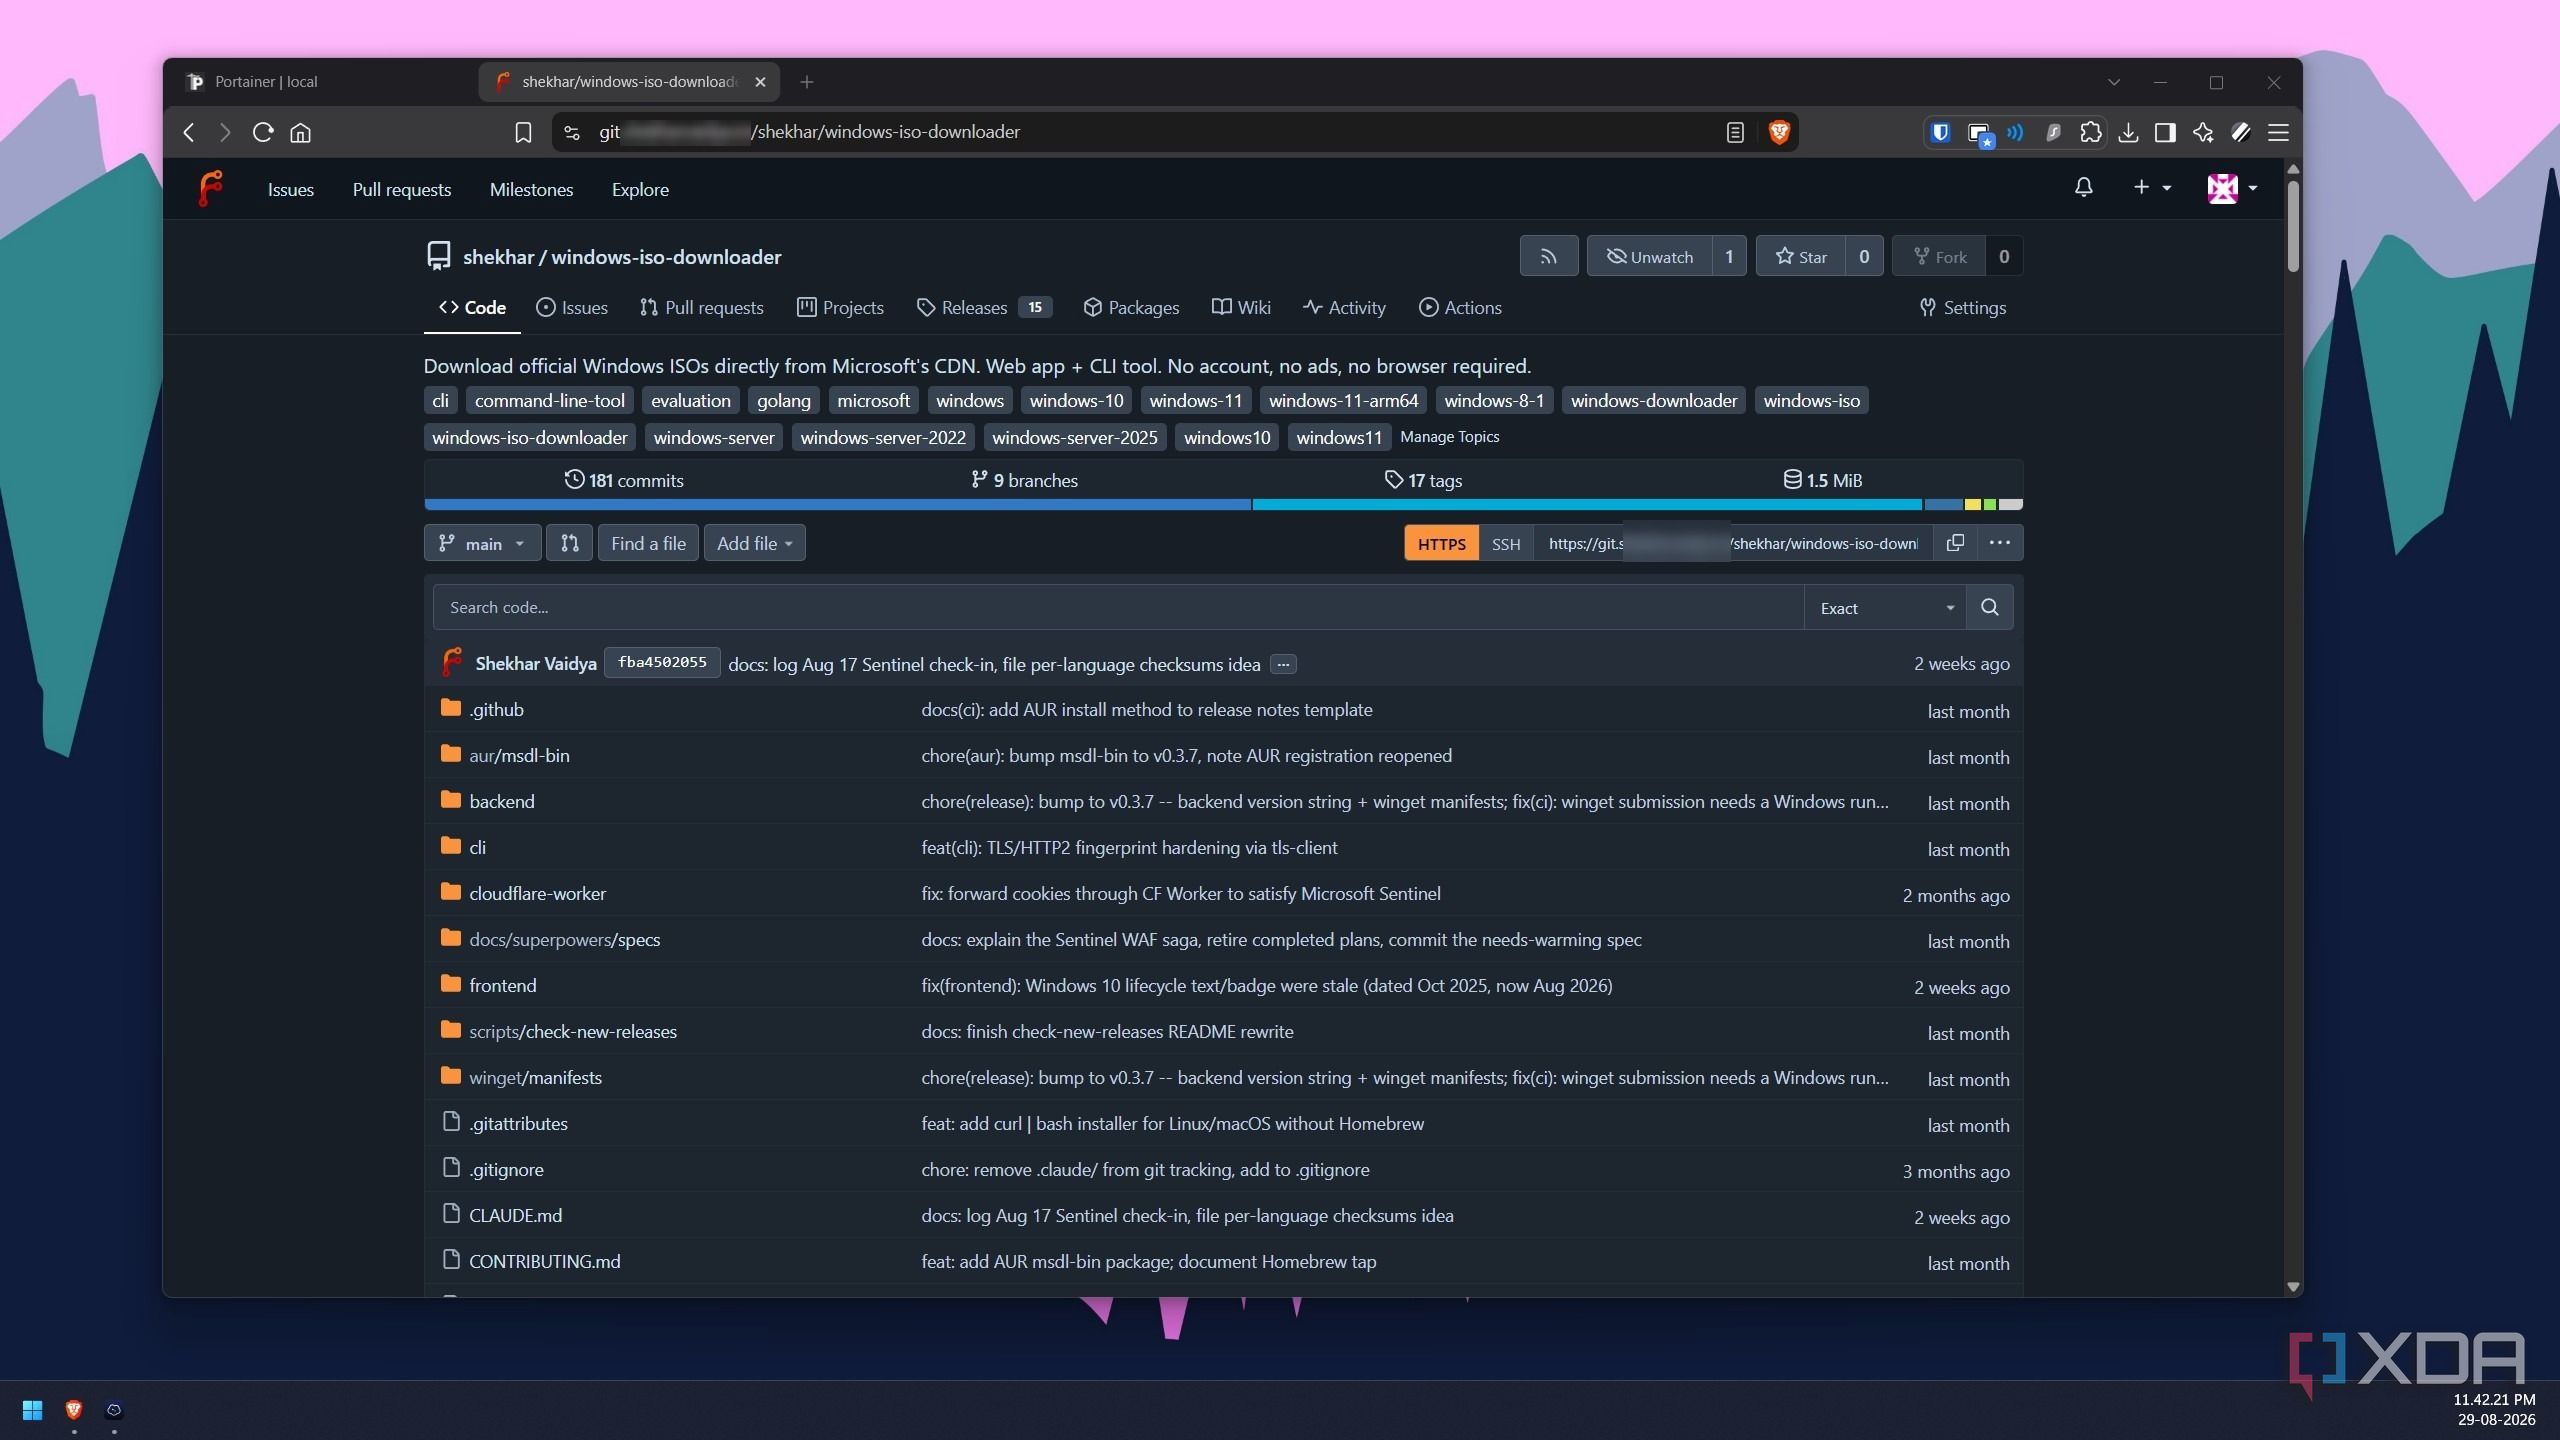Viewport: 2560px width, 1440px height.
Task: Reload the current page
Action: (262, 132)
